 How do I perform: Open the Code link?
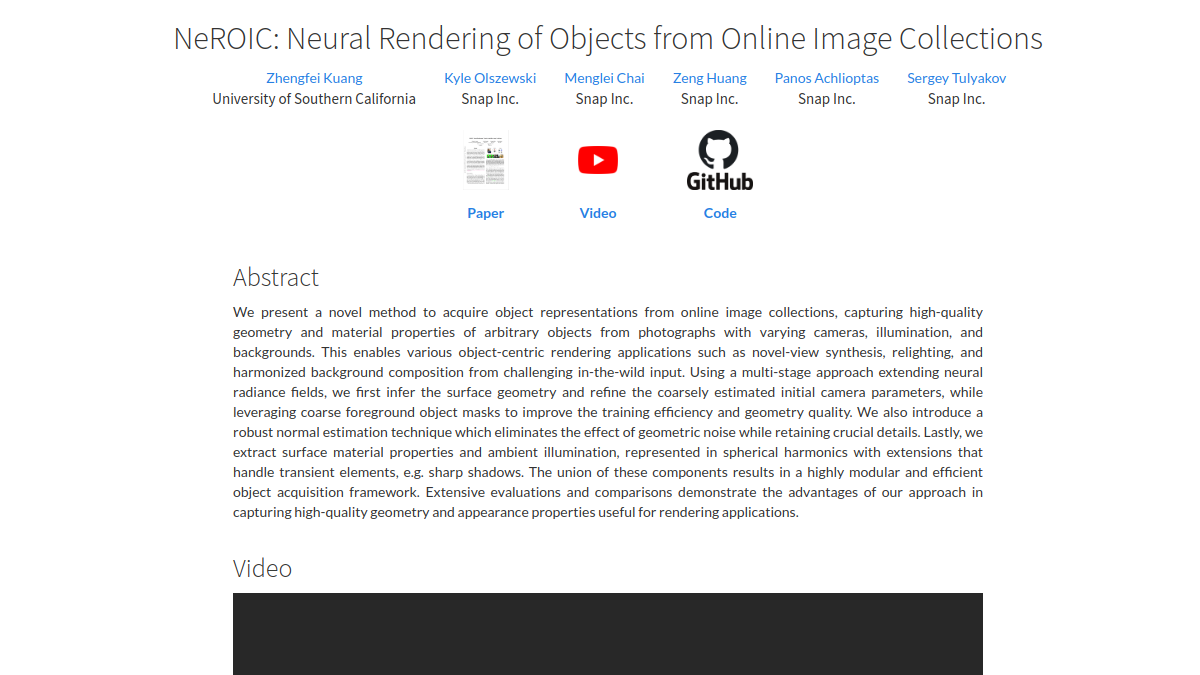tap(720, 213)
